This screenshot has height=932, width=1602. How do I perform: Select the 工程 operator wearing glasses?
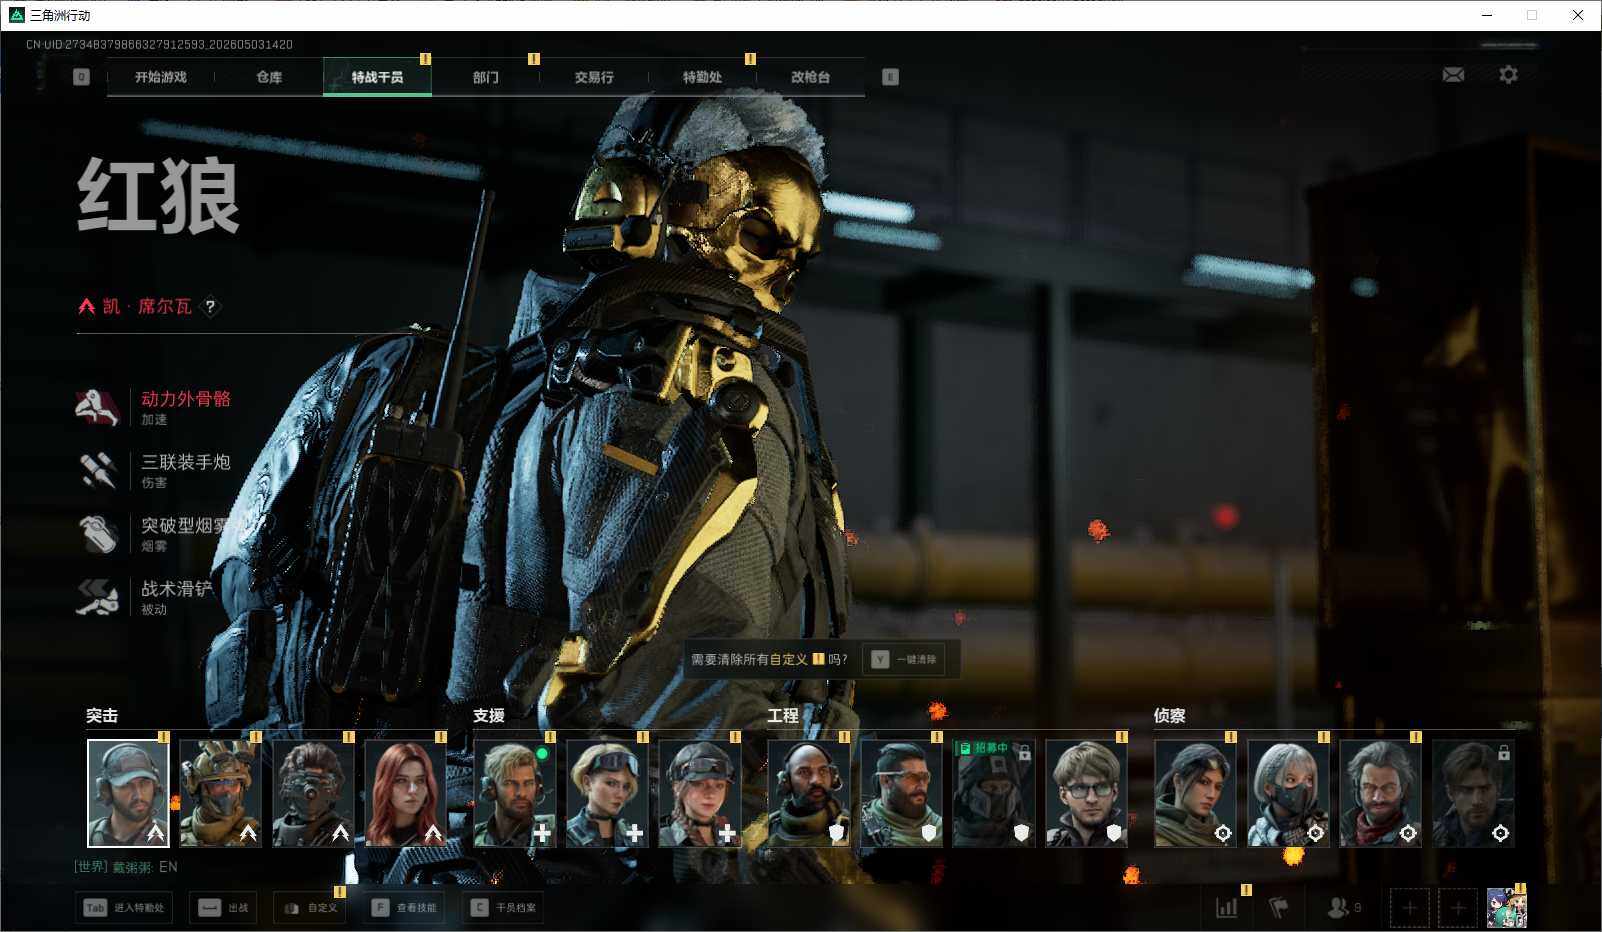pyautogui.click(x=1086, y=793)
